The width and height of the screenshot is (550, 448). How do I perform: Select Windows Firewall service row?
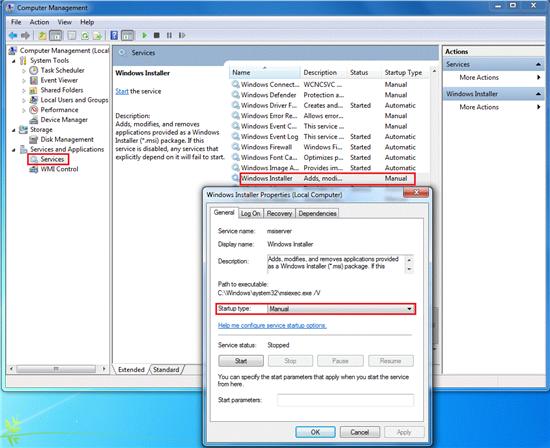coord(329,147)
